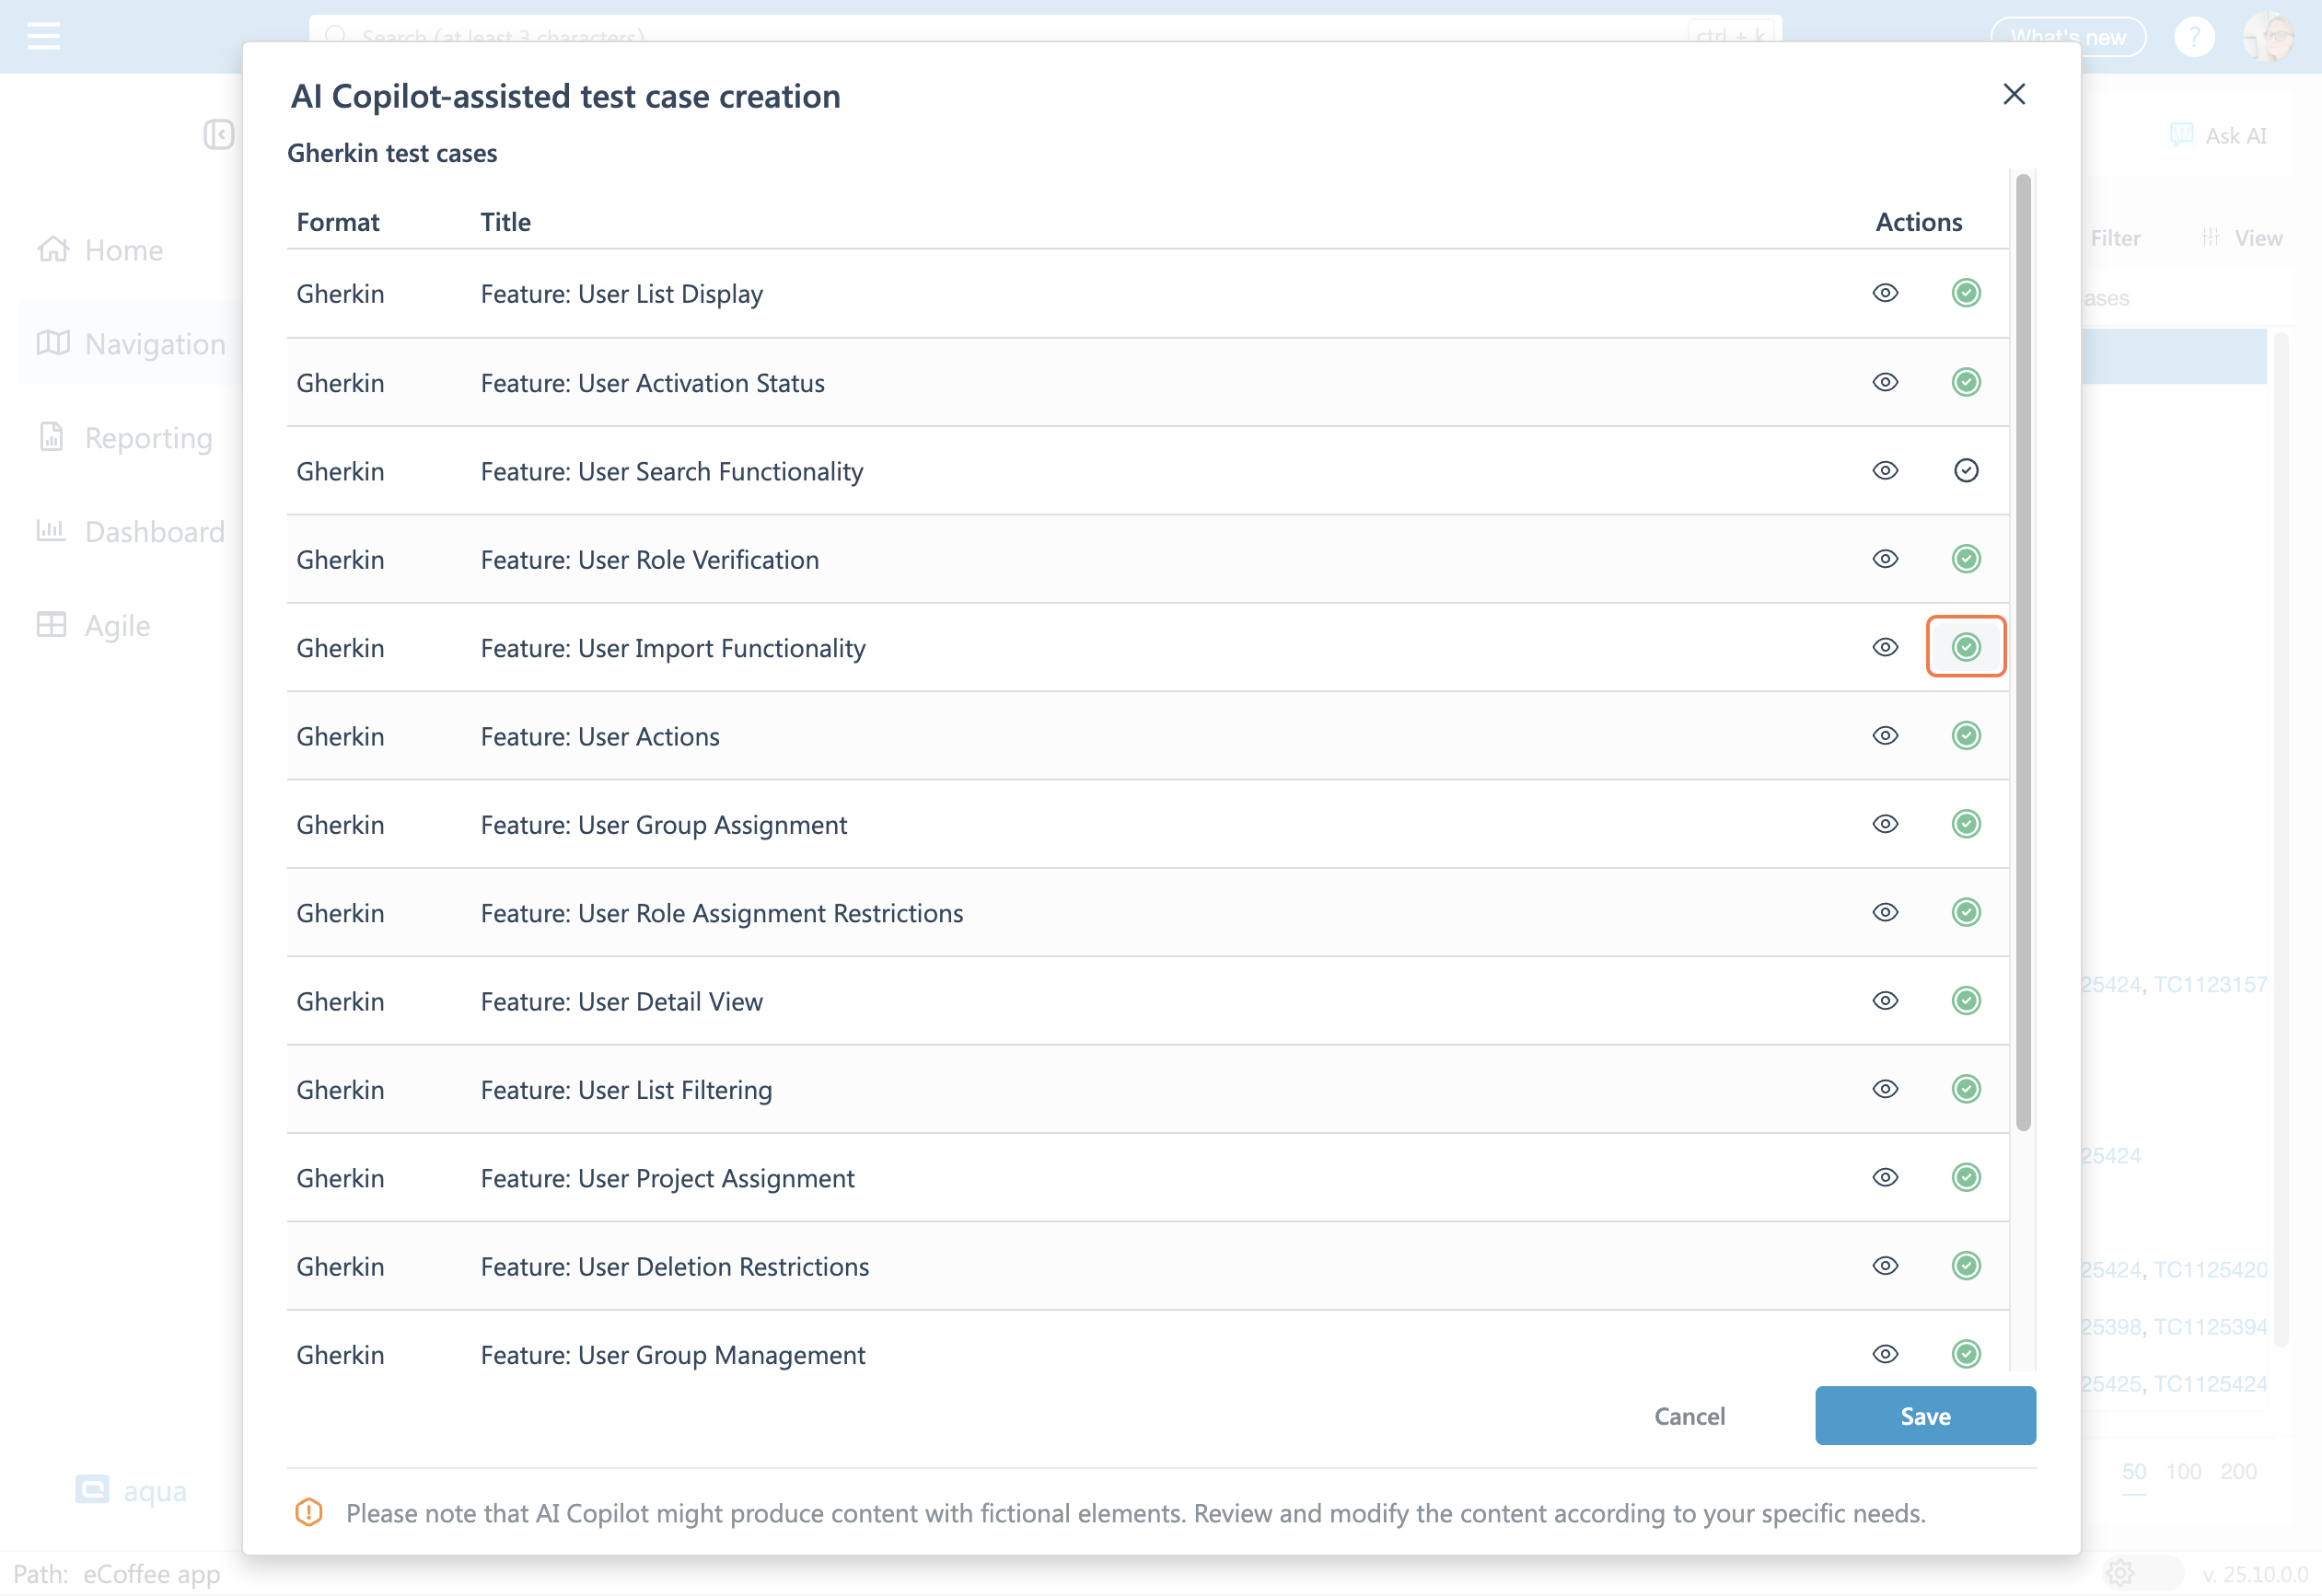
Task: Cancel the test case creation dialog
Action: [1689, 1416]
